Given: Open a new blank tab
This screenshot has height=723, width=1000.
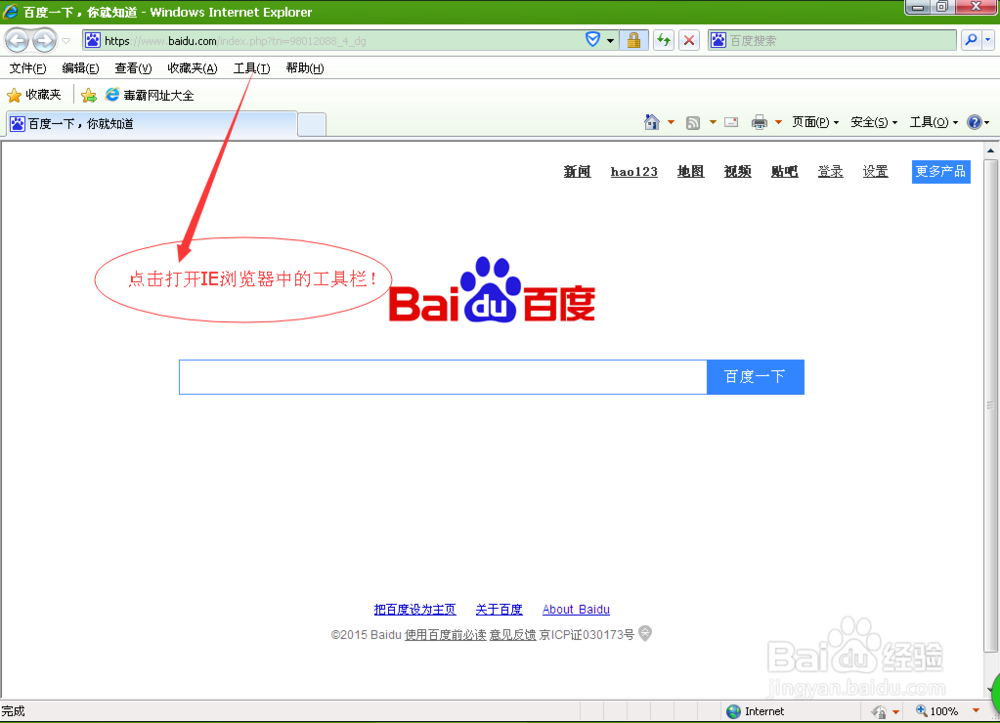Looking at the screenshot, I should 312,124.
